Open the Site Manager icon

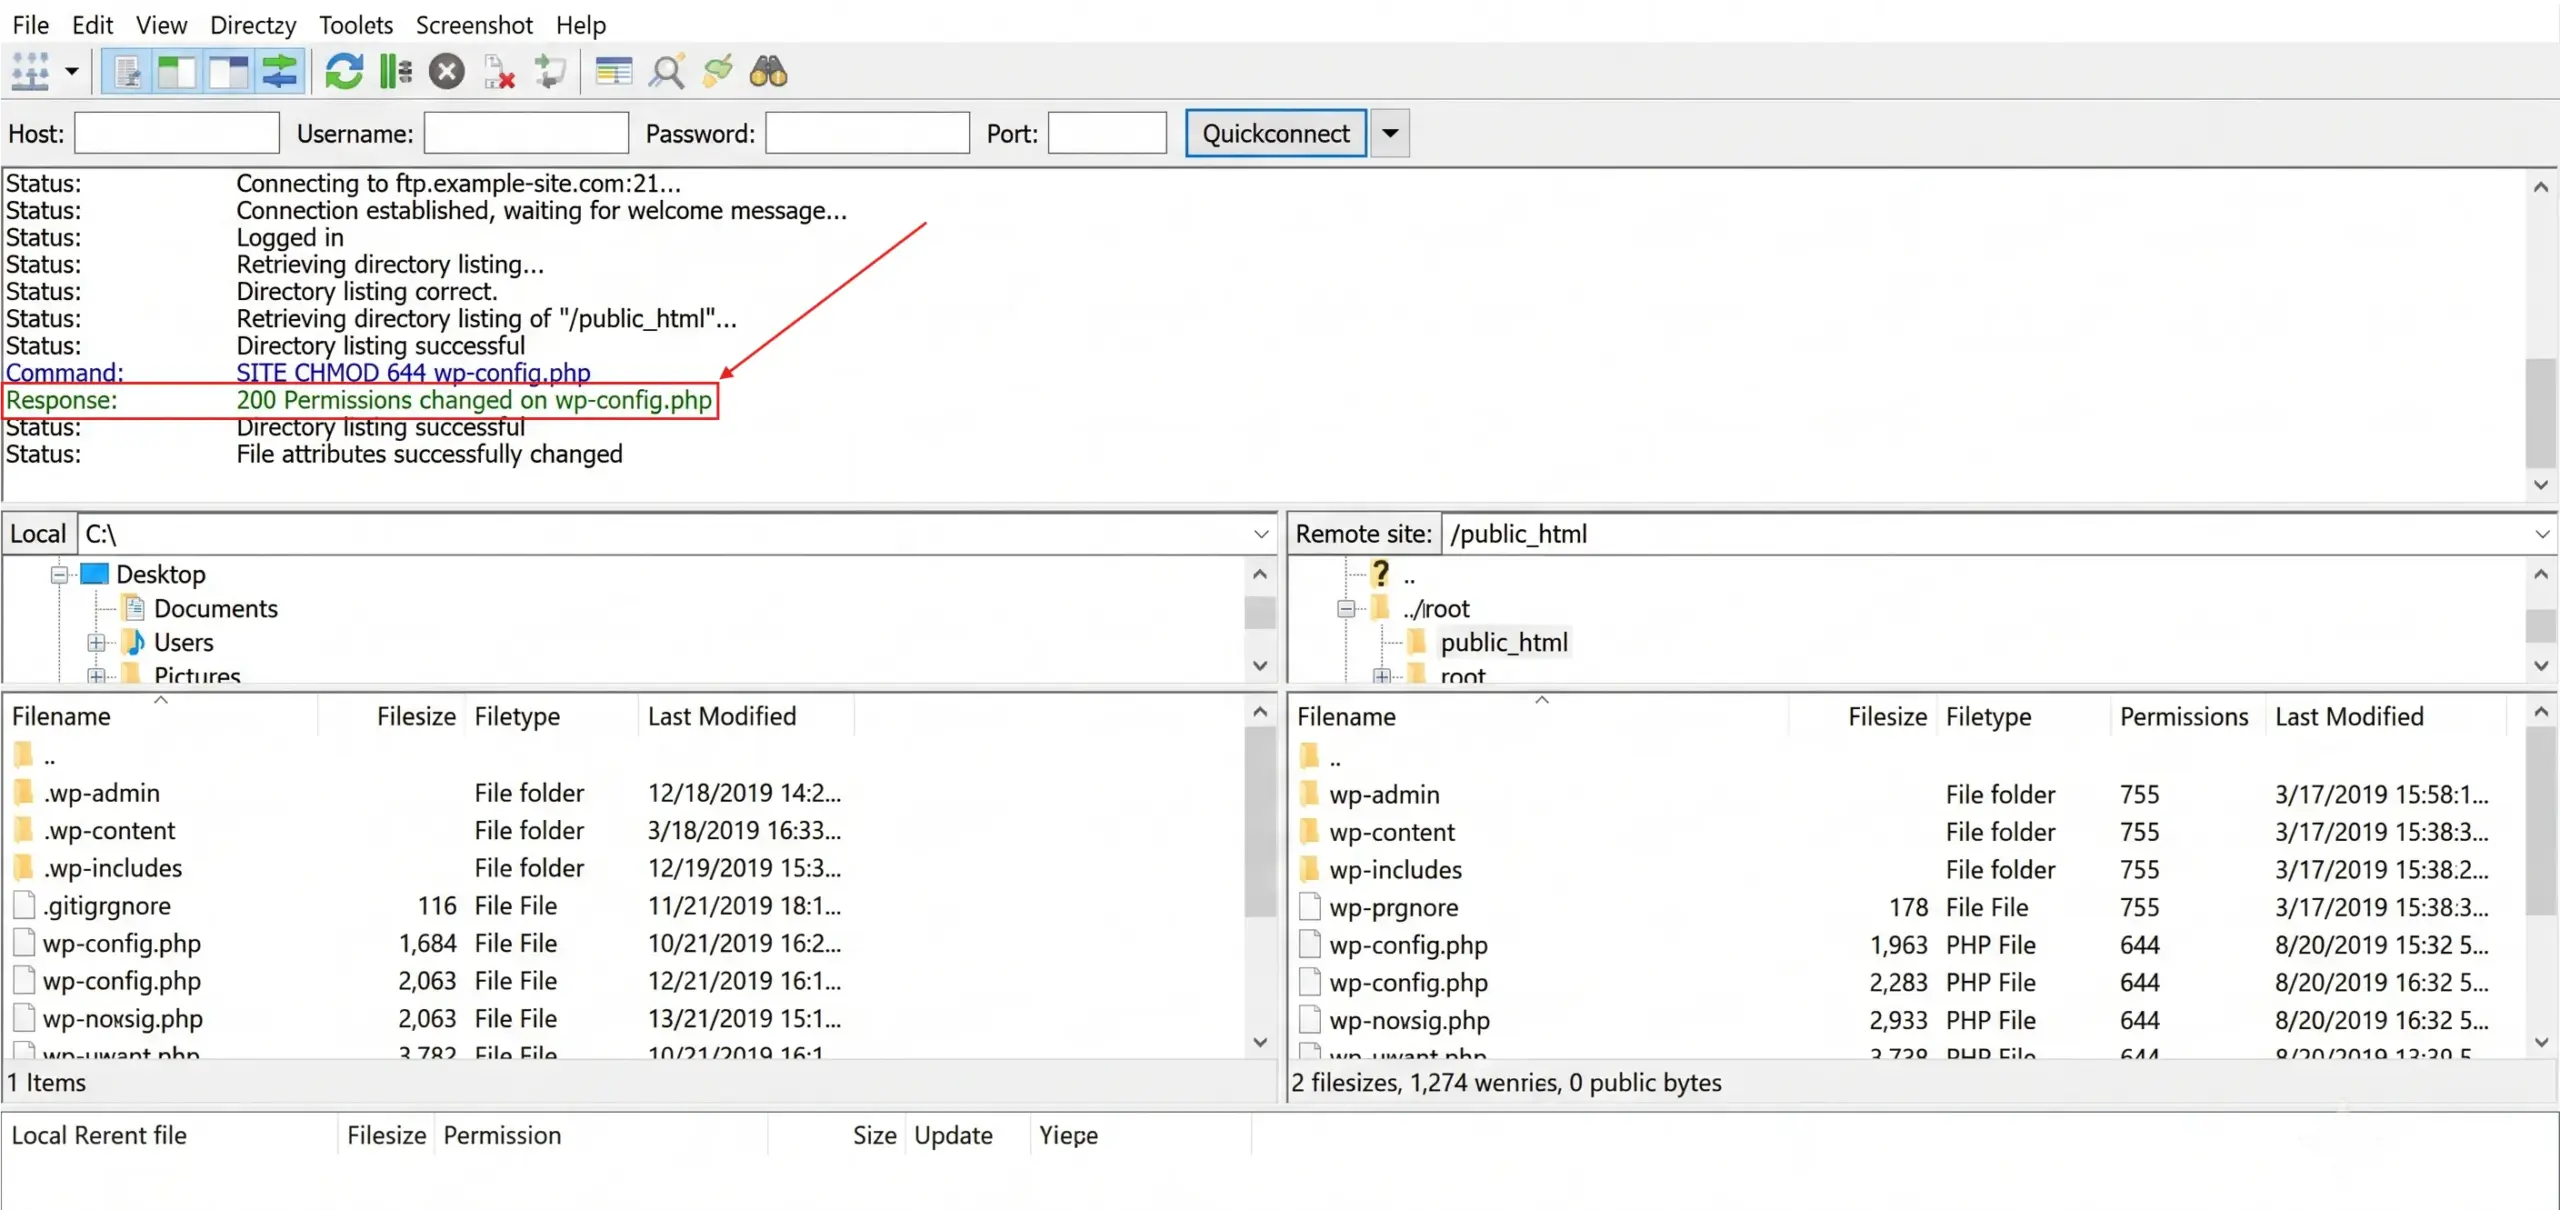(x=30, y=72)
